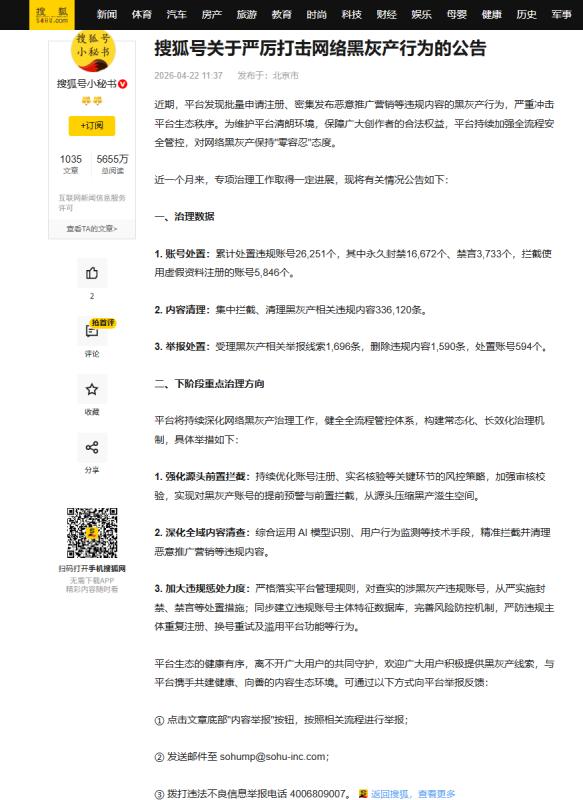Viewport: 583px width, 800px height.
Task: Click the 扫码打开手机搜狐网 caption
Action: click(92, 568)
